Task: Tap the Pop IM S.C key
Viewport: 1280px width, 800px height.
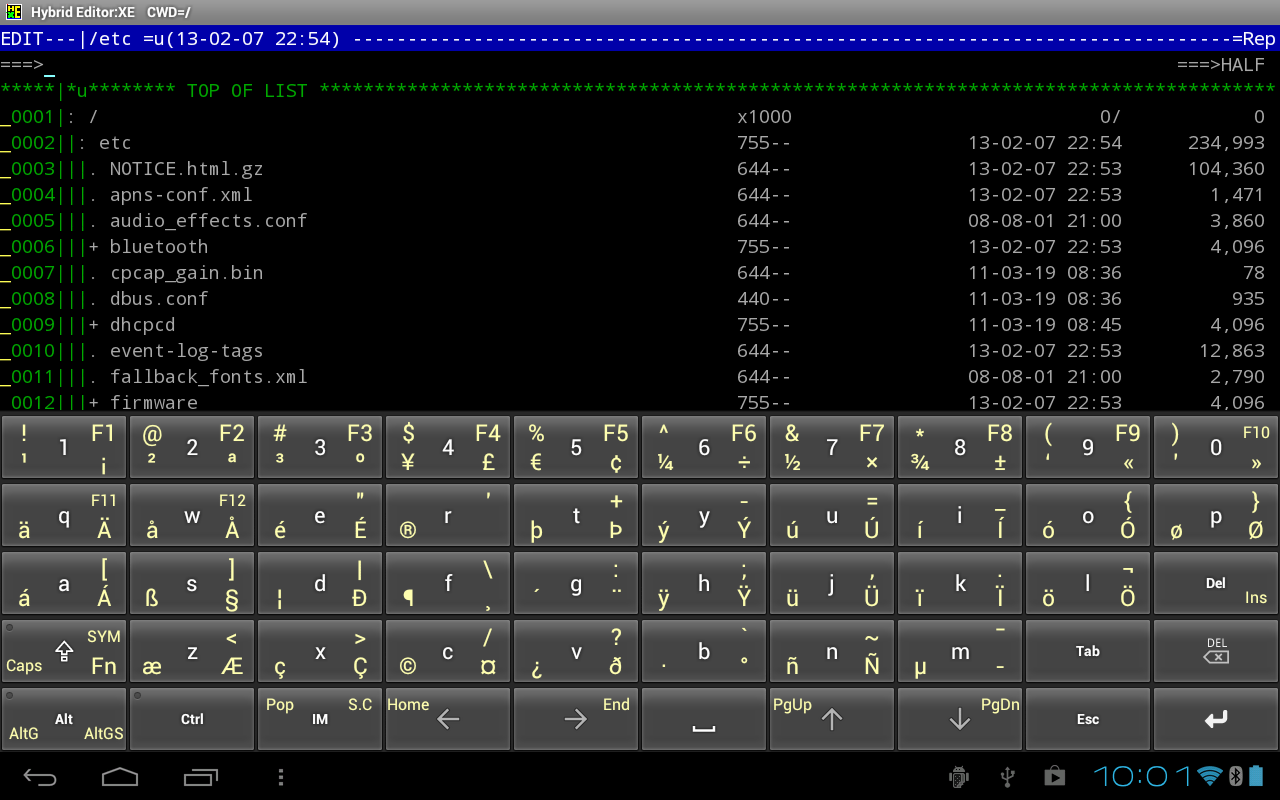Action: pos(320,719)
